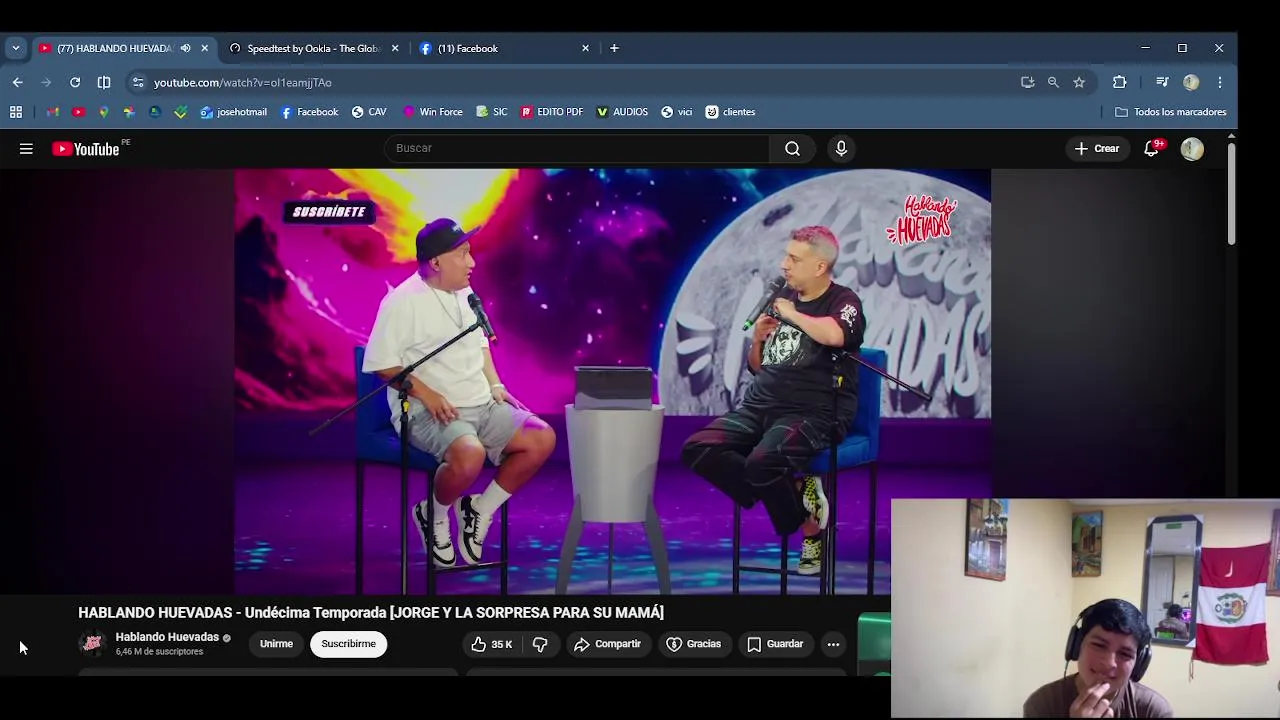Open Google Maps bookmark icon
This screenshot has height=720, width=1280.
(103, 112)
